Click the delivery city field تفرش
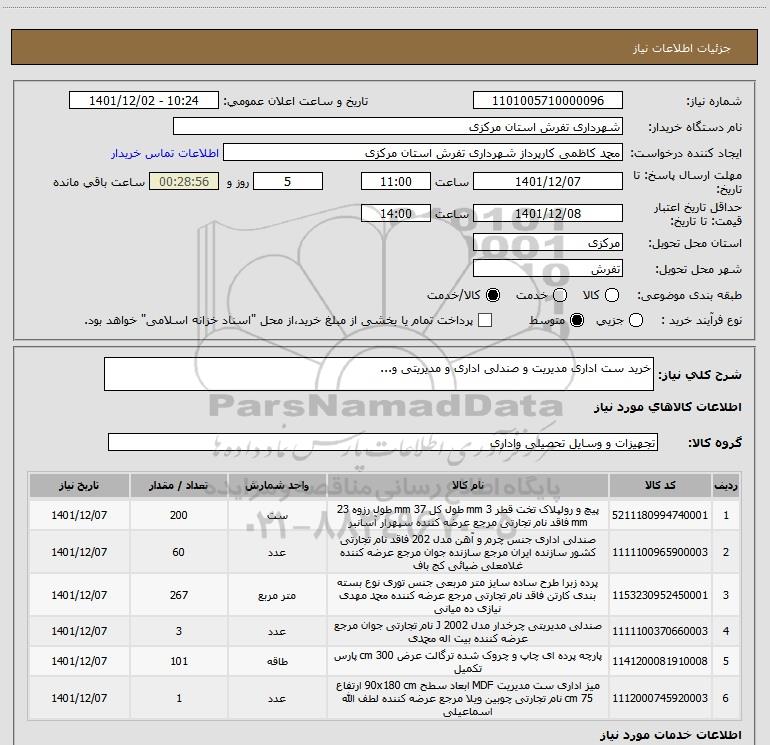 [x=548, y=269]
